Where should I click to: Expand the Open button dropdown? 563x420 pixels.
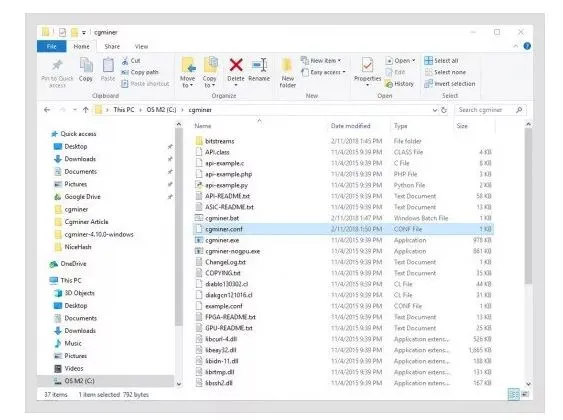pos(414,61)
